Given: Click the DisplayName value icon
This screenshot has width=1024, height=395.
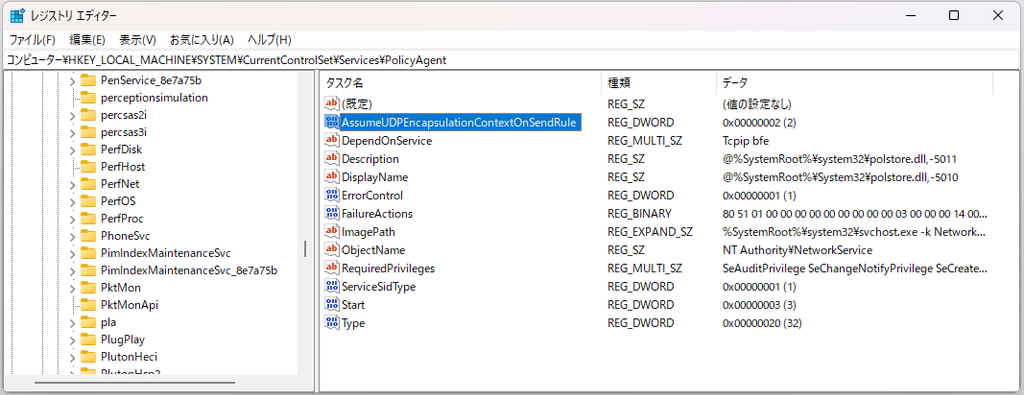Looking at the screenshot, I should pos(332,177).
